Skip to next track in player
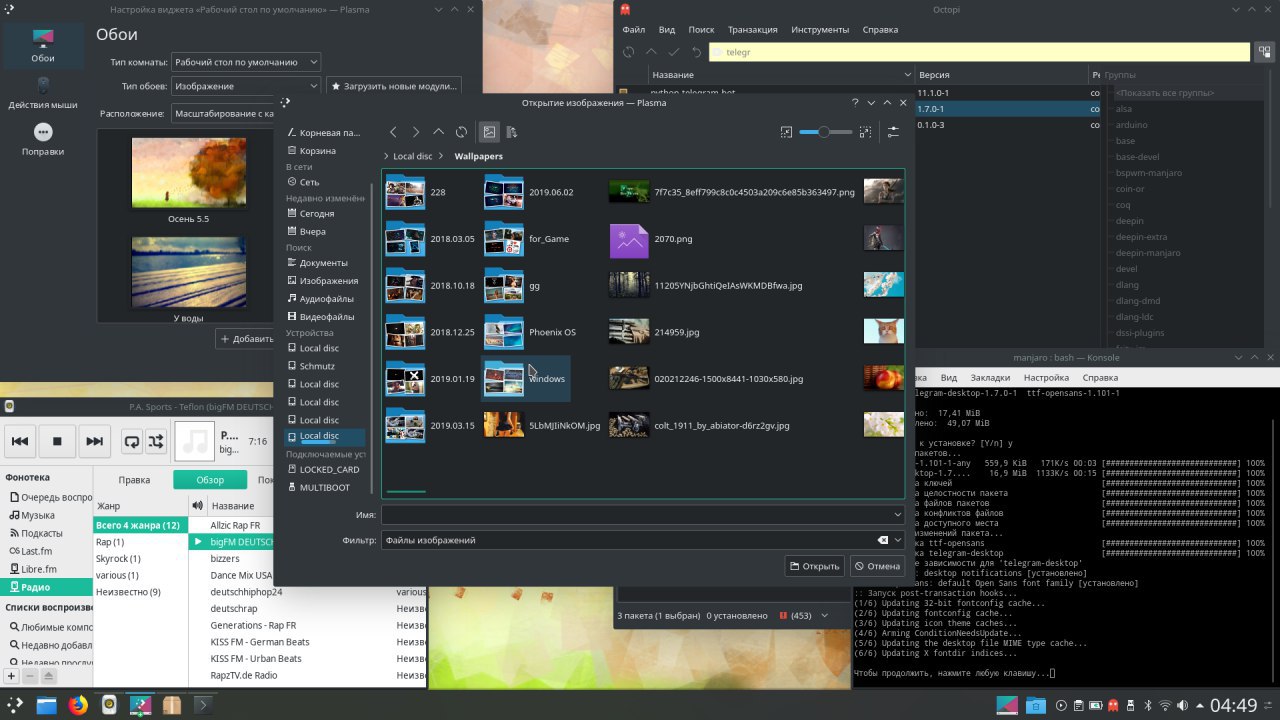Image resolution: width=1280 pixels, height=720 pixels. [94, 441]
